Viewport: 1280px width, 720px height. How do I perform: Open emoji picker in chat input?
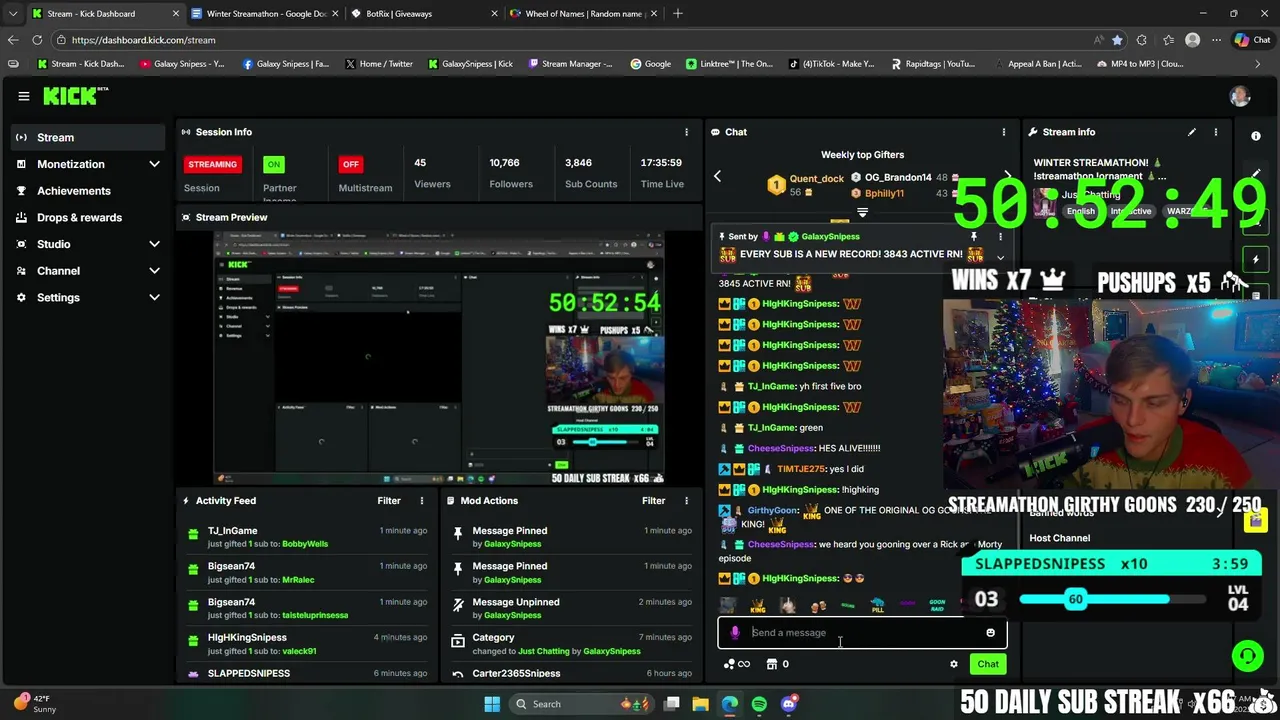coord(990,633)
